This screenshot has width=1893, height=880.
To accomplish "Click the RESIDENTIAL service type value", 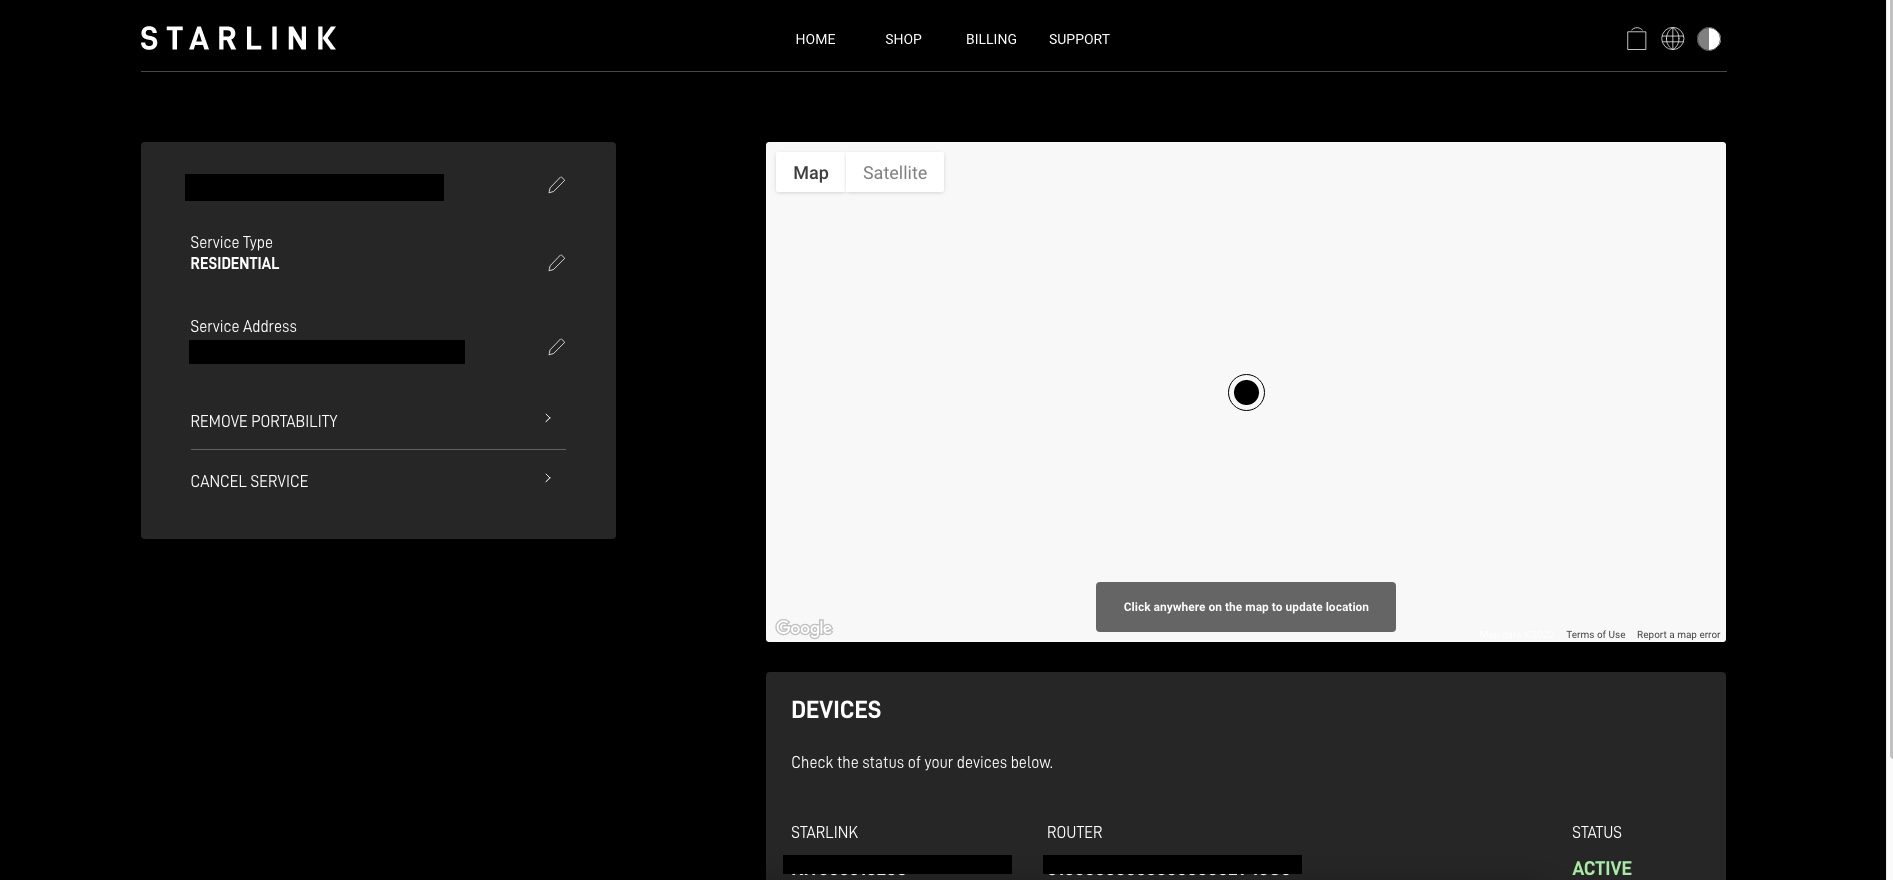I will pyautogui.click(x=235, y=264).
